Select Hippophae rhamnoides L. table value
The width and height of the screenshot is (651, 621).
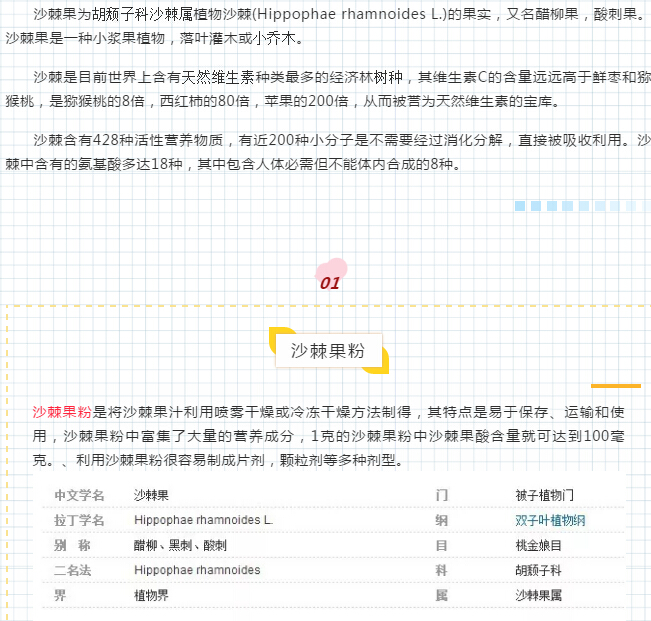click(203, 520)
